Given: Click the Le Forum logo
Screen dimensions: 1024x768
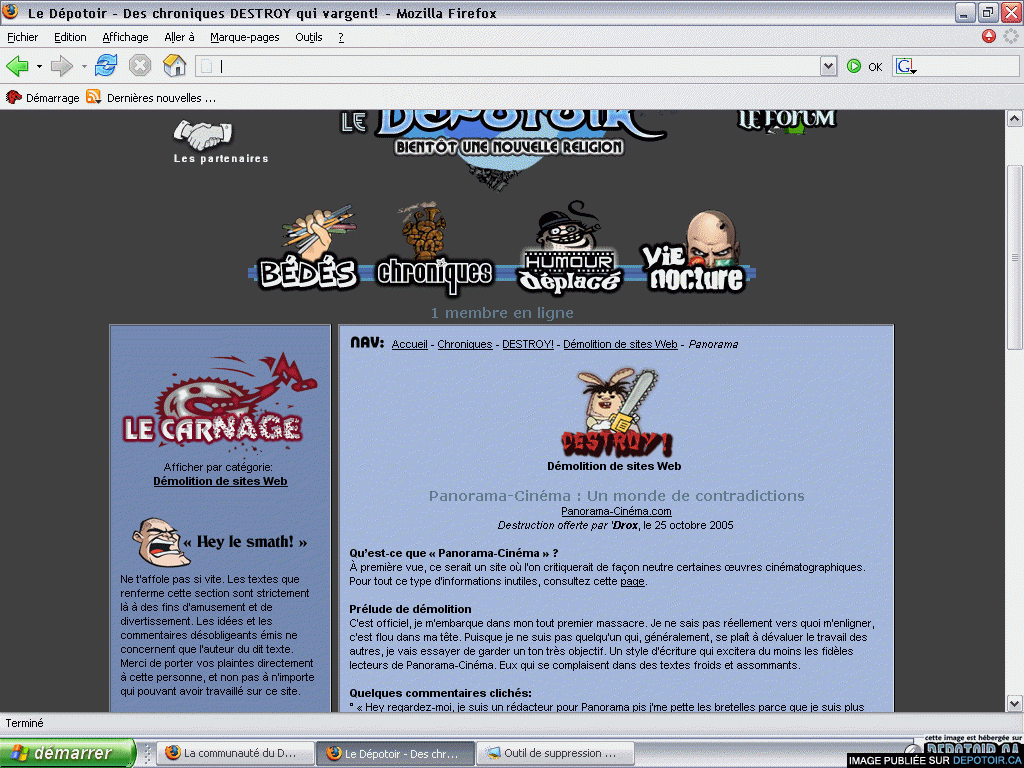Looking at the screenshot, I should click(787, 121).
